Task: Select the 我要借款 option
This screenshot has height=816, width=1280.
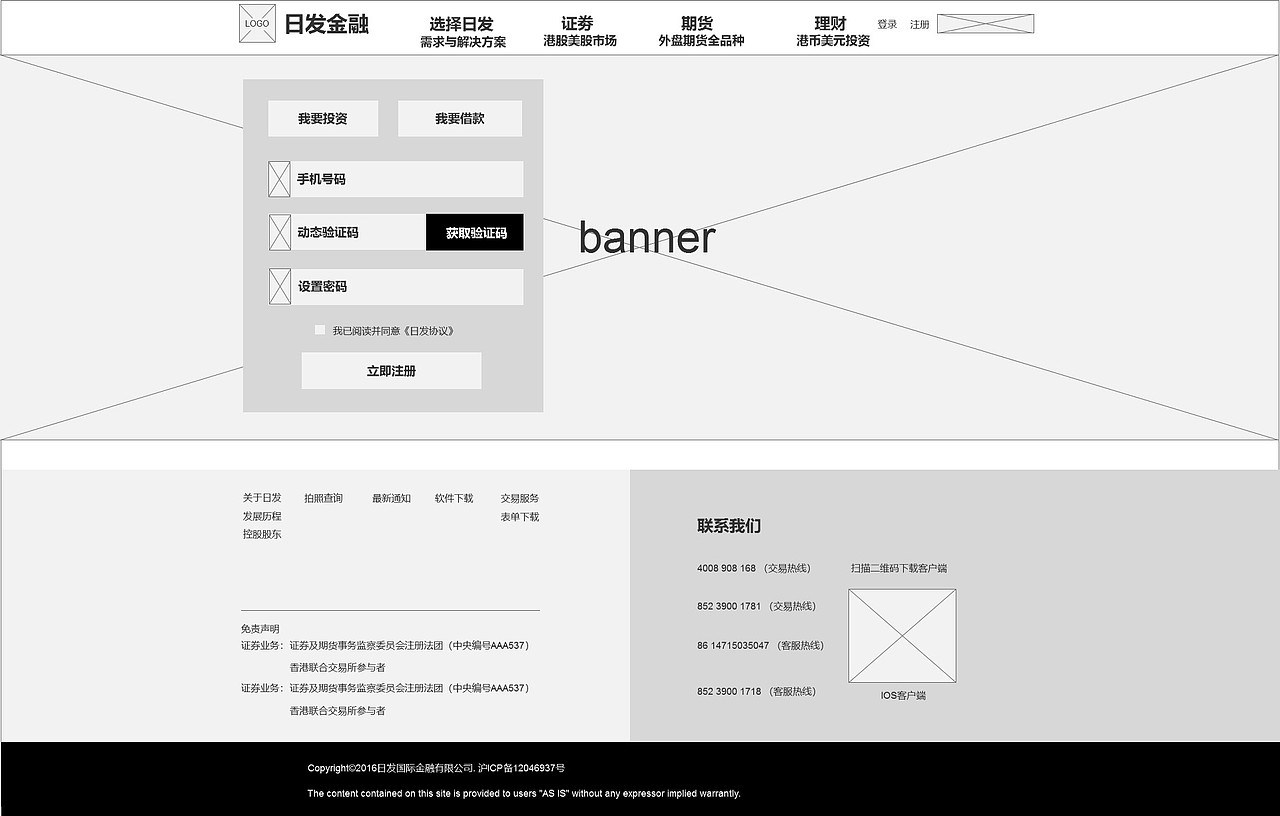Action: point(459,118)
